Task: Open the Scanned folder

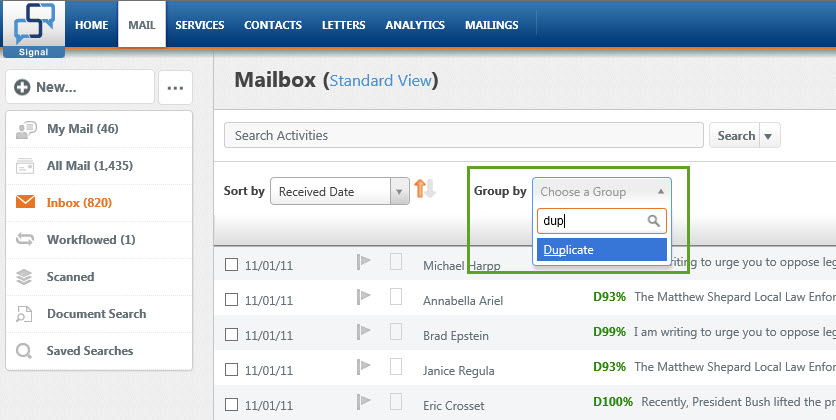Action: 99,277
